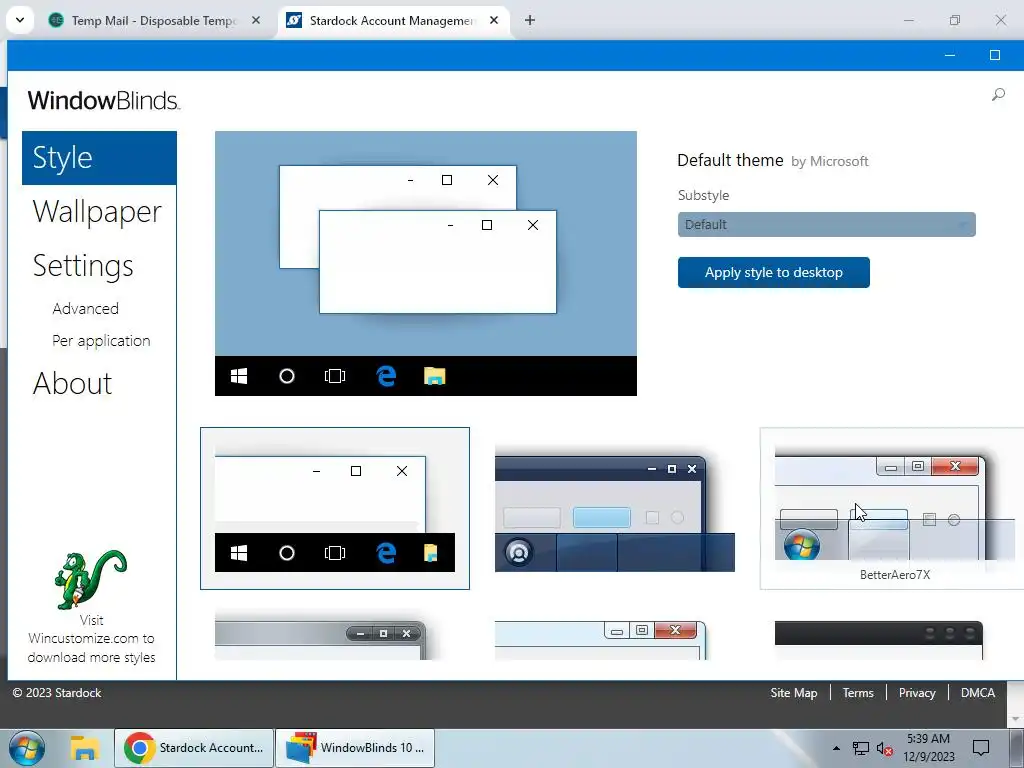Open the Windows Start orb
This screenshot has width=1024, height=768.
point(27,748)
